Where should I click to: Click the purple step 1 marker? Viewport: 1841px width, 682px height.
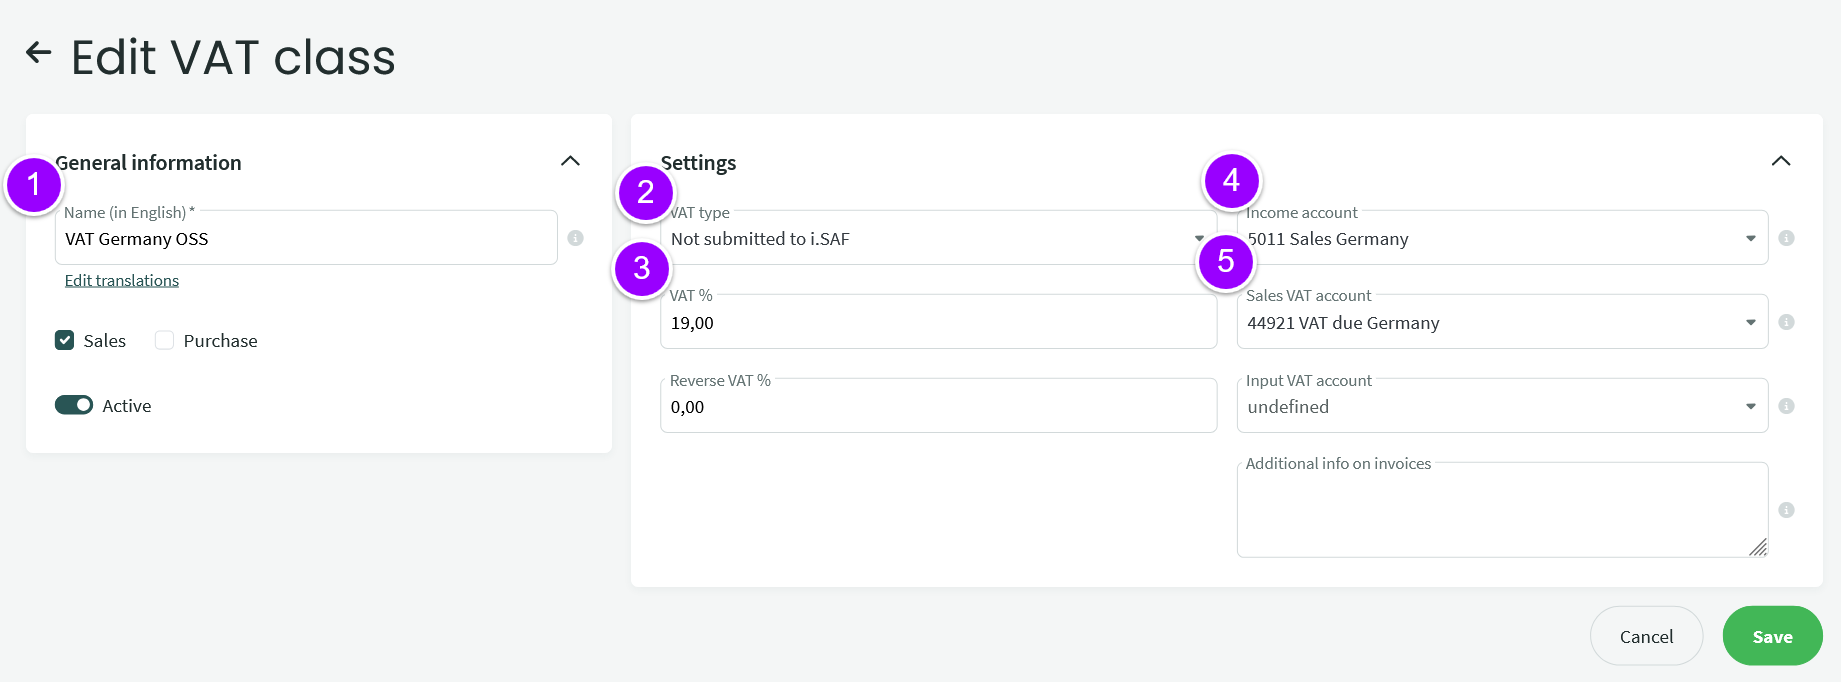(x=34, y=185)
